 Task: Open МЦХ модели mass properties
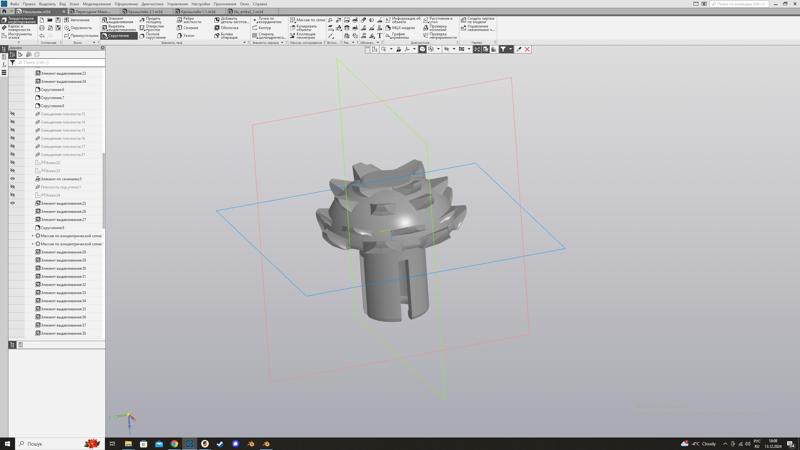[x=401, y=28]
